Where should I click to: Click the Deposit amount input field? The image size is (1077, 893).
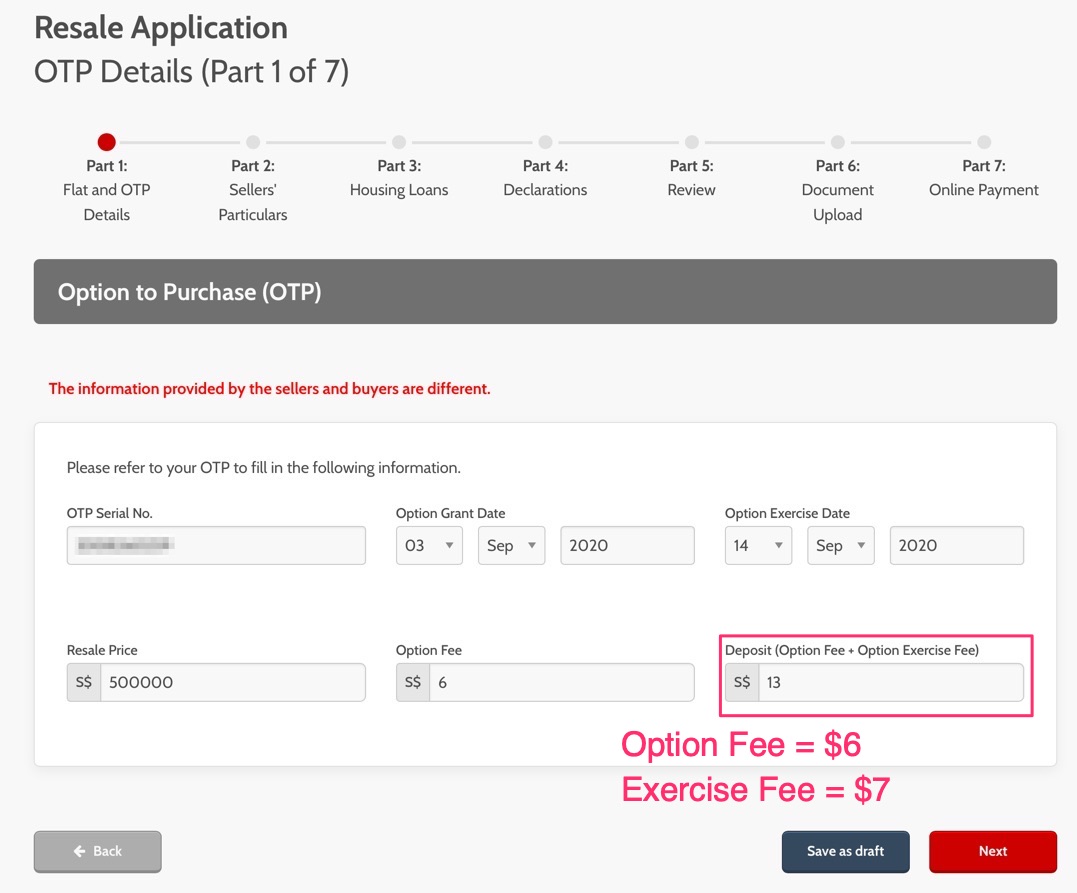891,682
